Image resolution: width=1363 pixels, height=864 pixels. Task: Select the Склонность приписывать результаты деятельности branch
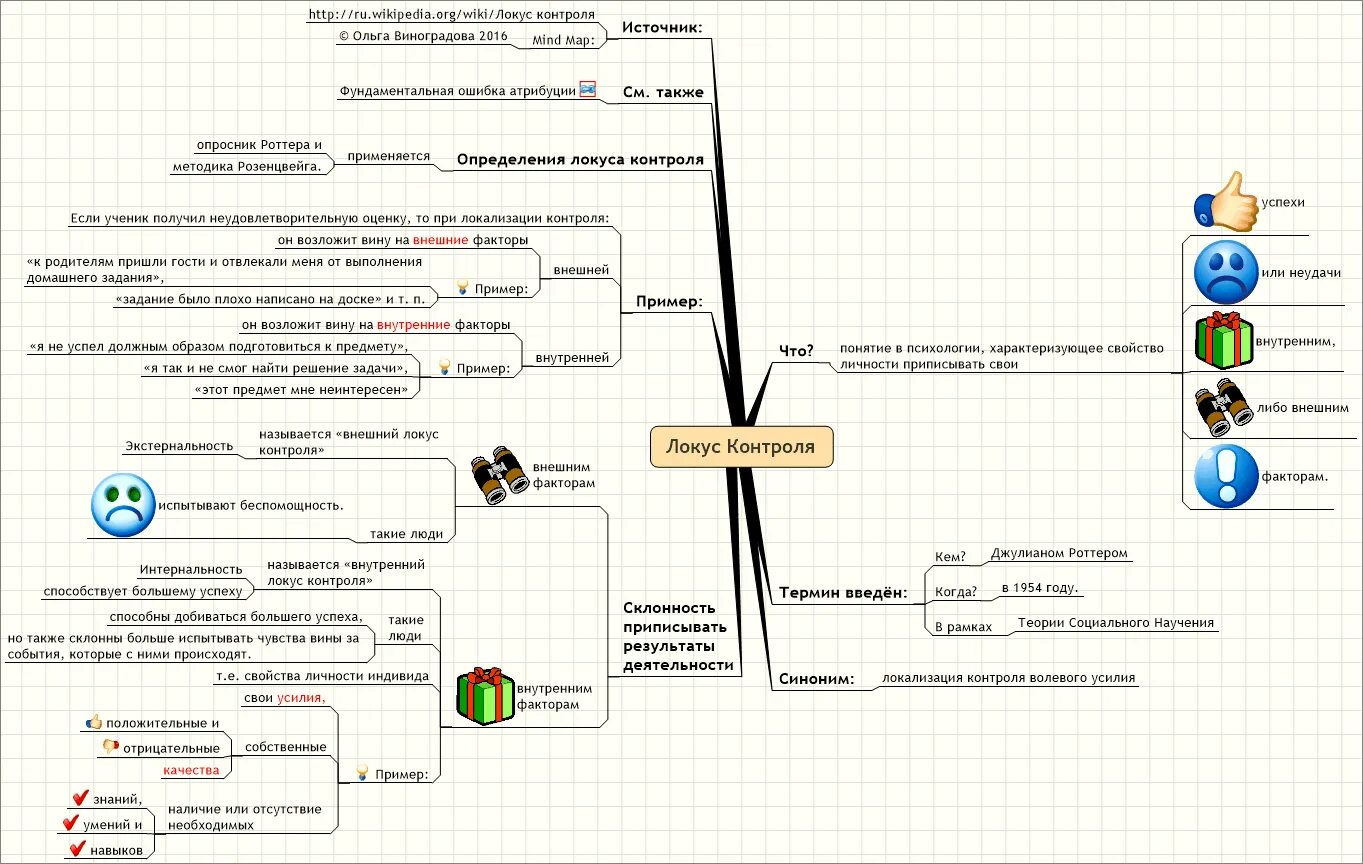click(678, 636)
